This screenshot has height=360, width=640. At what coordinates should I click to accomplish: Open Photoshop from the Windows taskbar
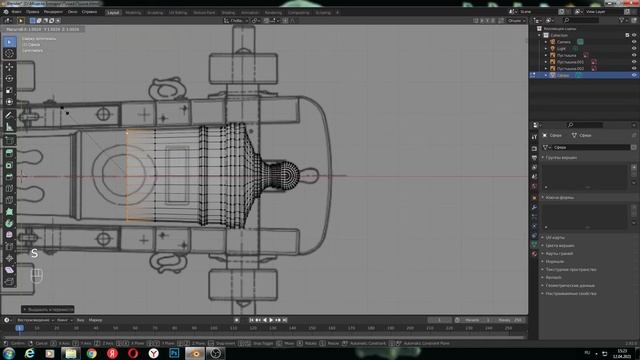click(x=174, y=353)
